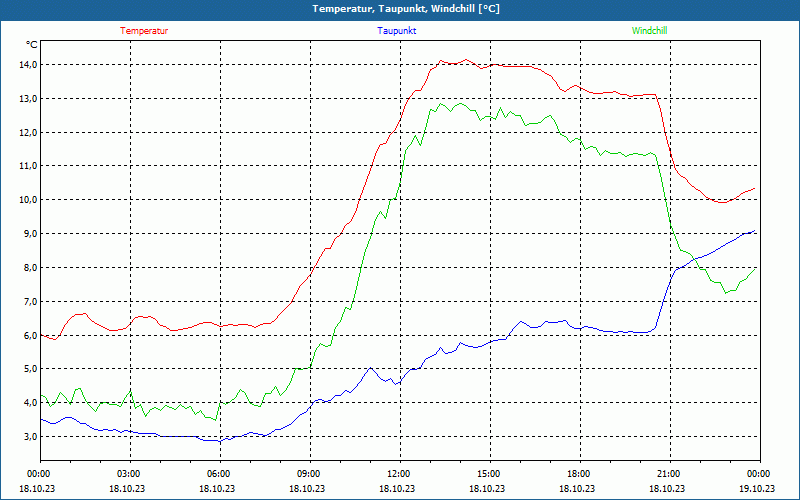
Task: Click the 09:00 time axis label
Action: (308, 474)
